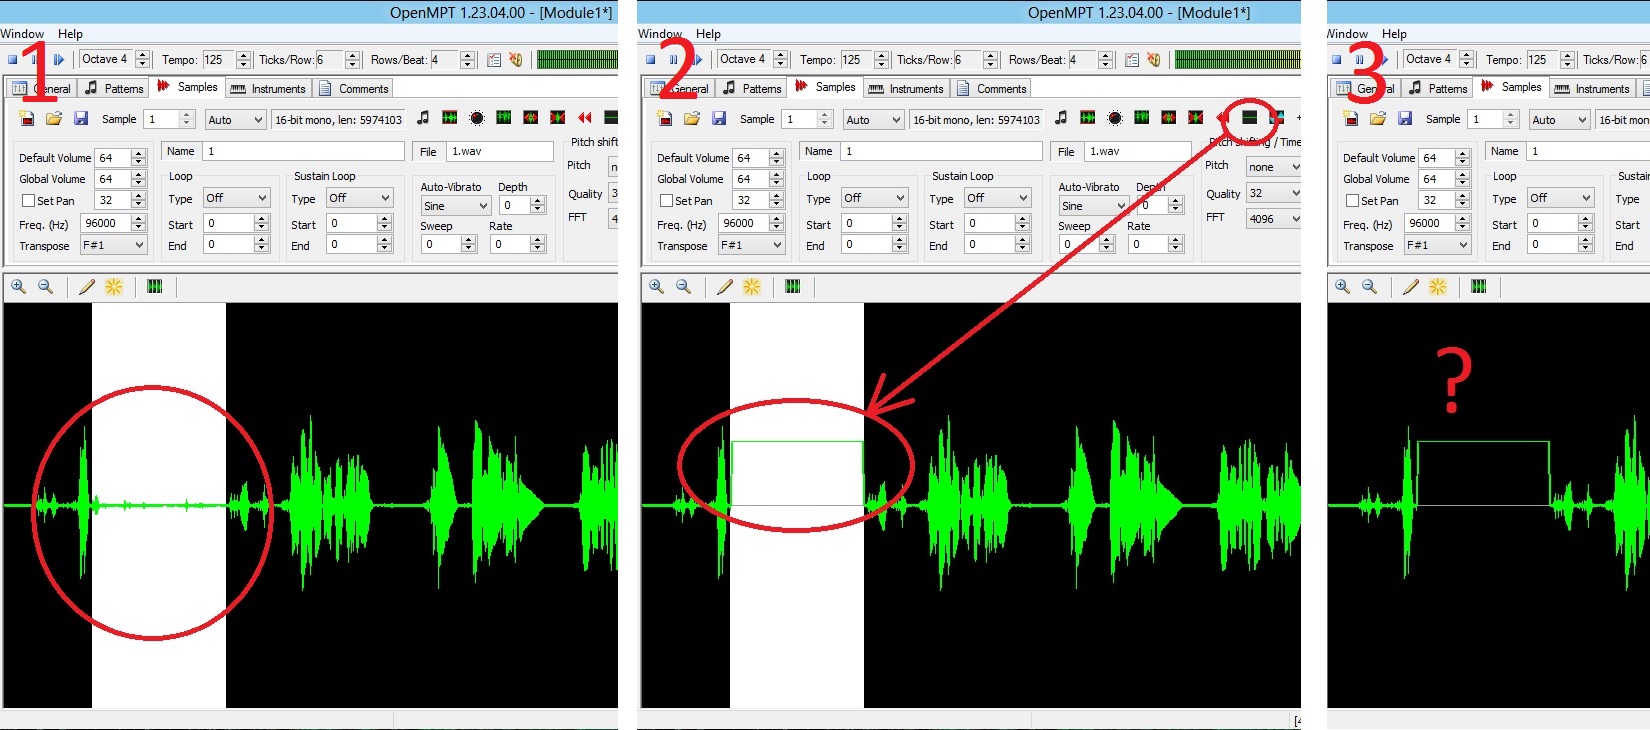Viewport: 1650px width, 730px height.
Task: Click the save sample disk icon in panel 3
Action: (x=1405, y=119)
